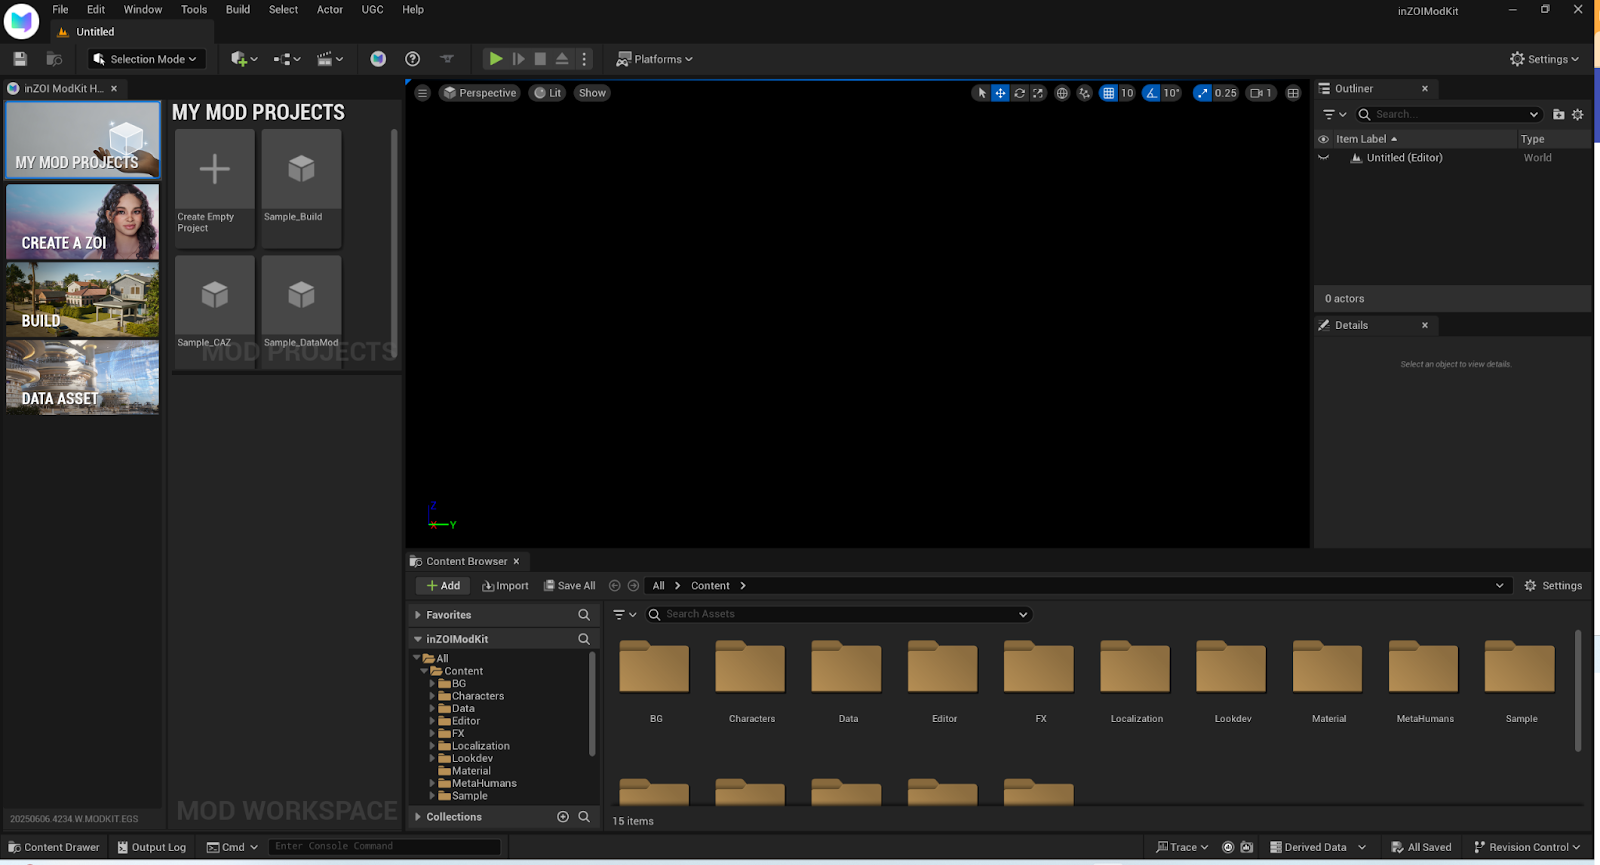
Task: Open grid snap value 10 dropdown
Action: [x=1127, y=93]
